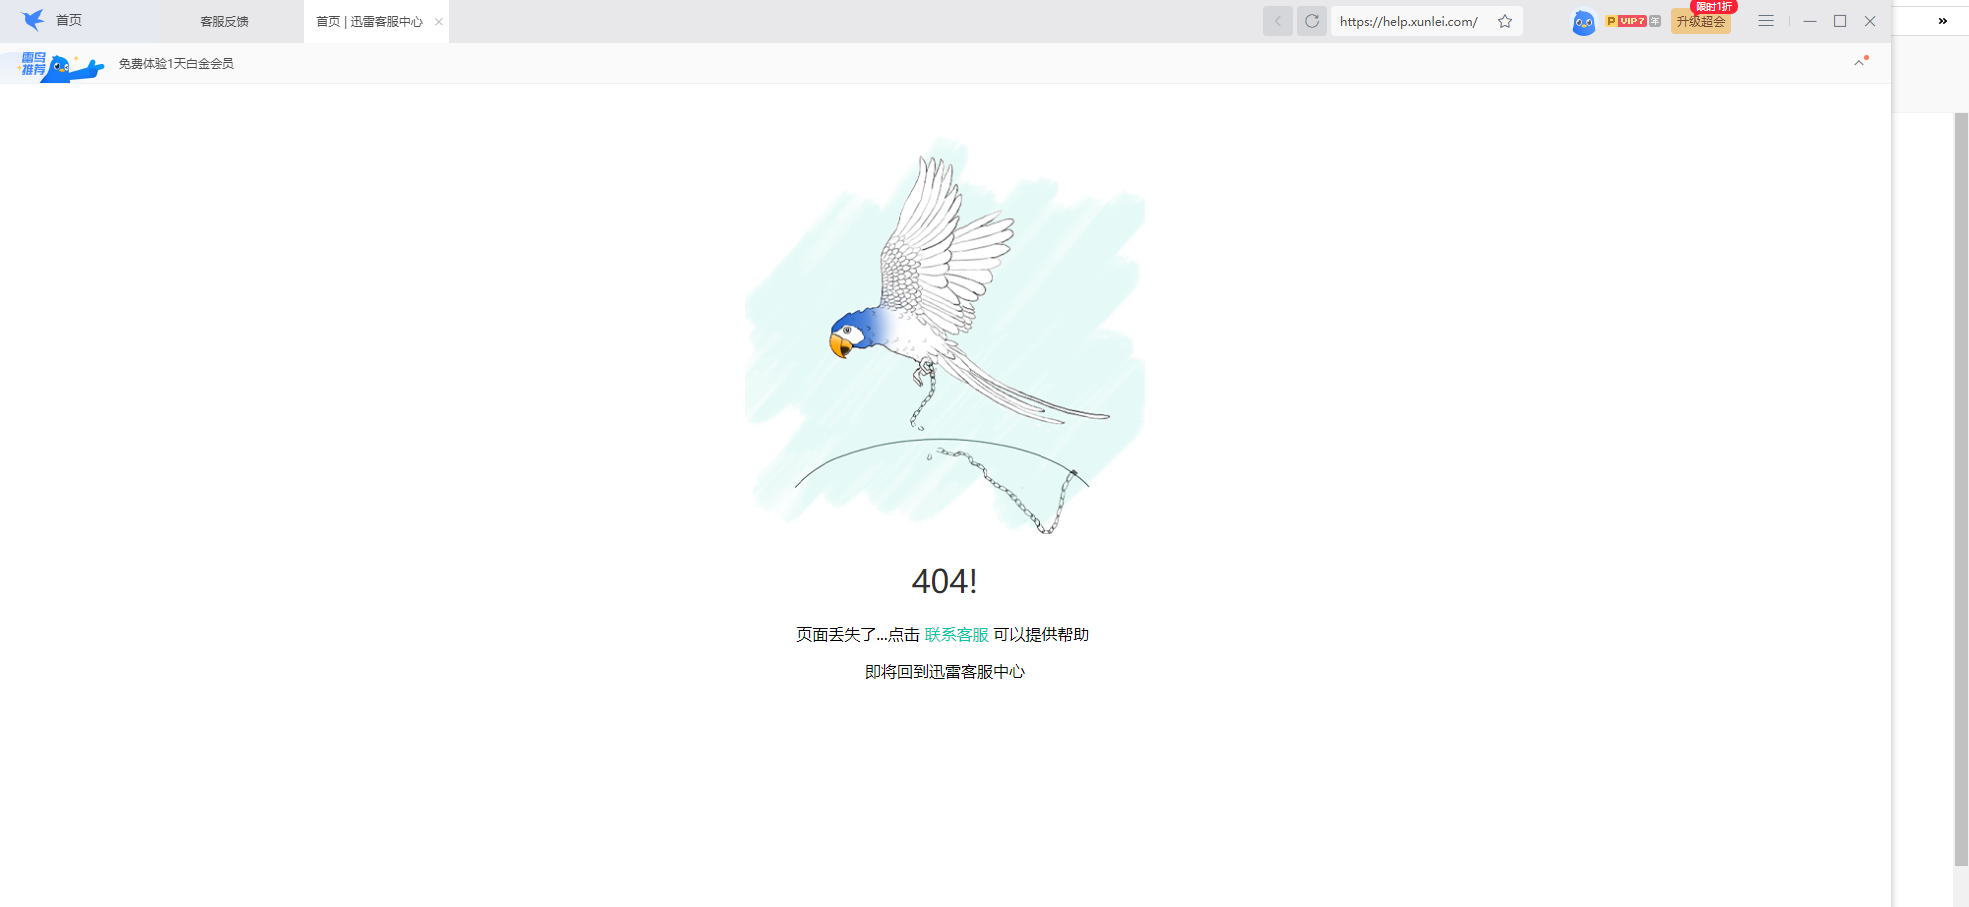This screenshot has width=1969, height=907.
Task: Reload the current page
Action: click(x=1311, y=20)
